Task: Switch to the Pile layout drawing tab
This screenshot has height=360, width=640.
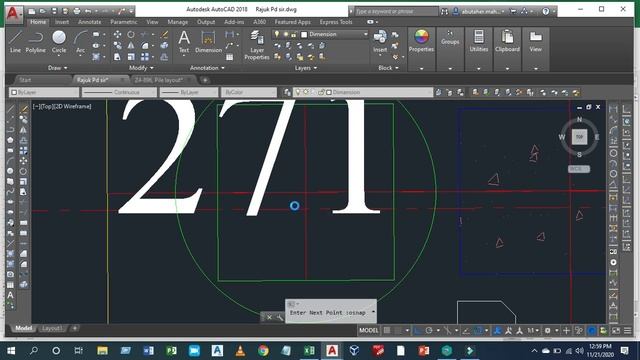Action: [x=159, y=80]
